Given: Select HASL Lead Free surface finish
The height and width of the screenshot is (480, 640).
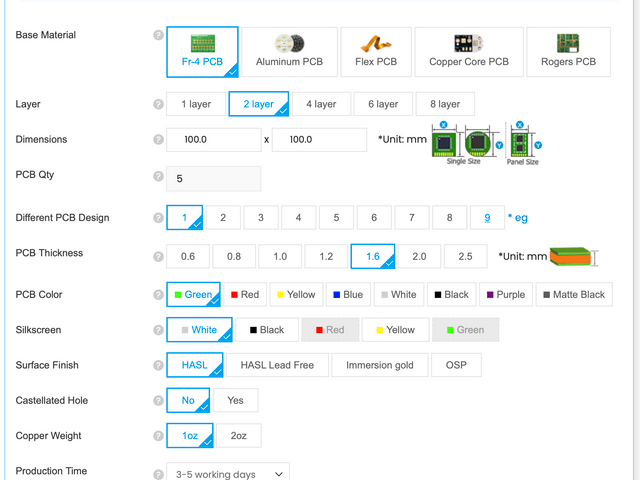Looking at the screenshot, I should coord(276,365).
